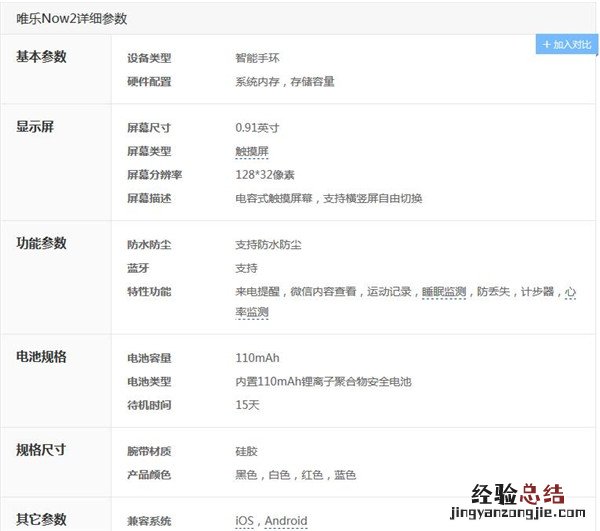
Task: Select the 规格尺寸 section header
Action: click(x=41, y=450)
